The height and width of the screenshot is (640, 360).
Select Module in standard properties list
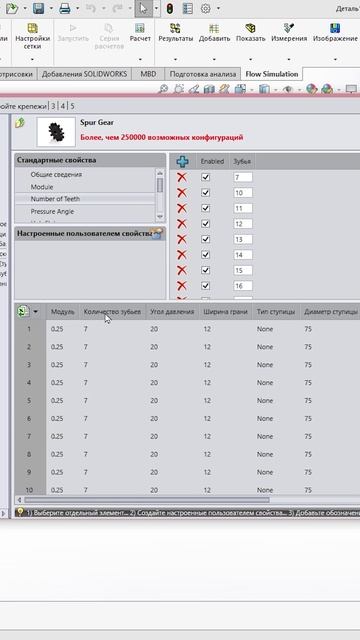(42, 187)
